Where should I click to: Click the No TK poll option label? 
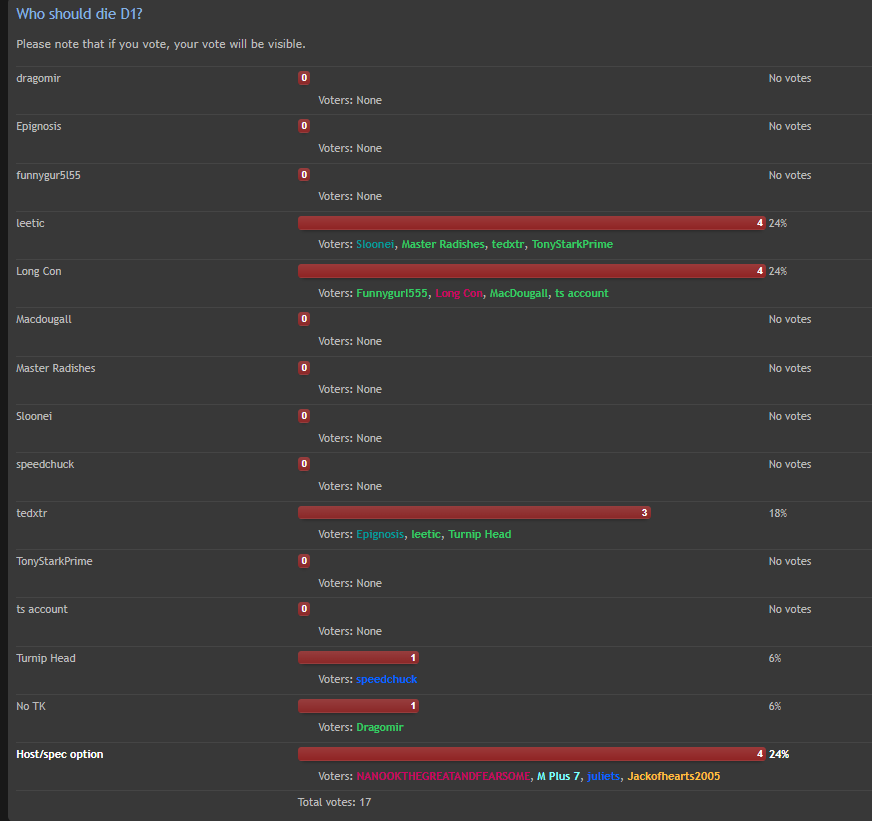pyautogui.click(x=31, y=706)
